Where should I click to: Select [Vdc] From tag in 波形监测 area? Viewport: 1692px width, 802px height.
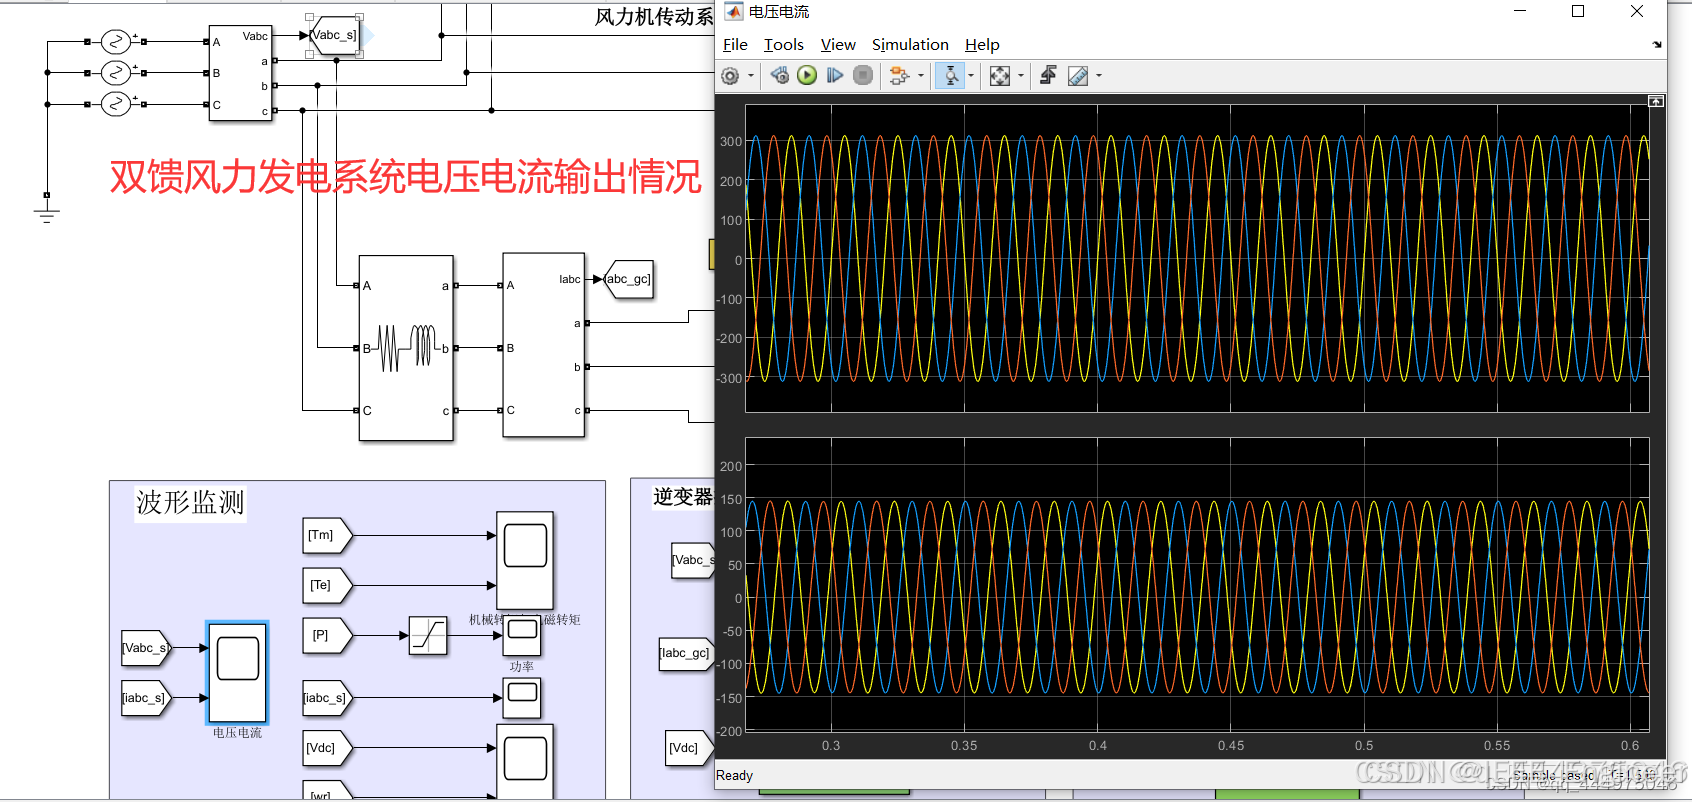coord(328,748)
